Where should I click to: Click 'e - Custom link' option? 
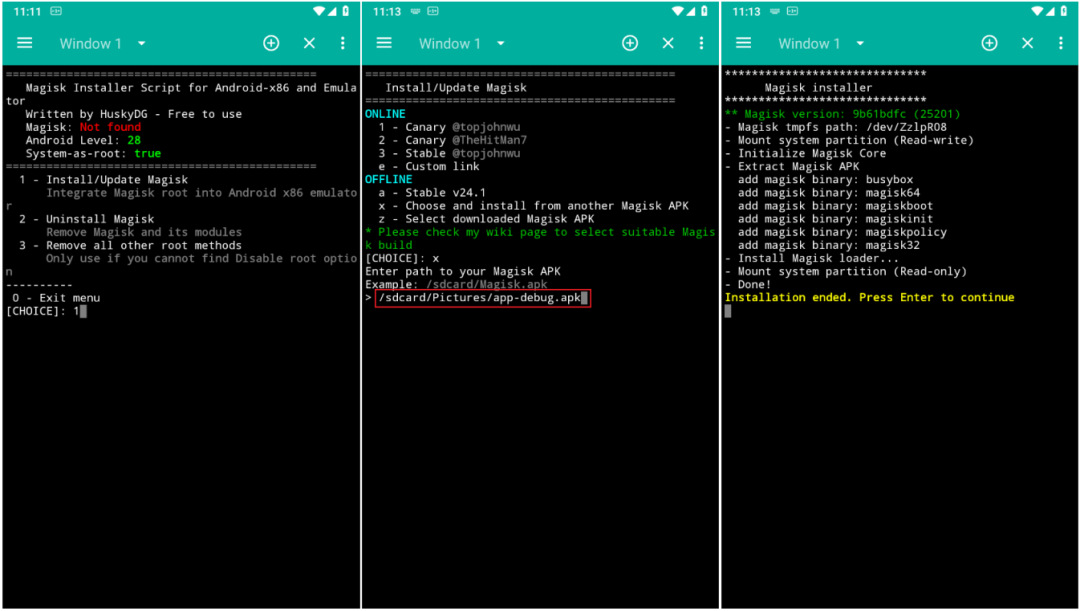[429, 166]
